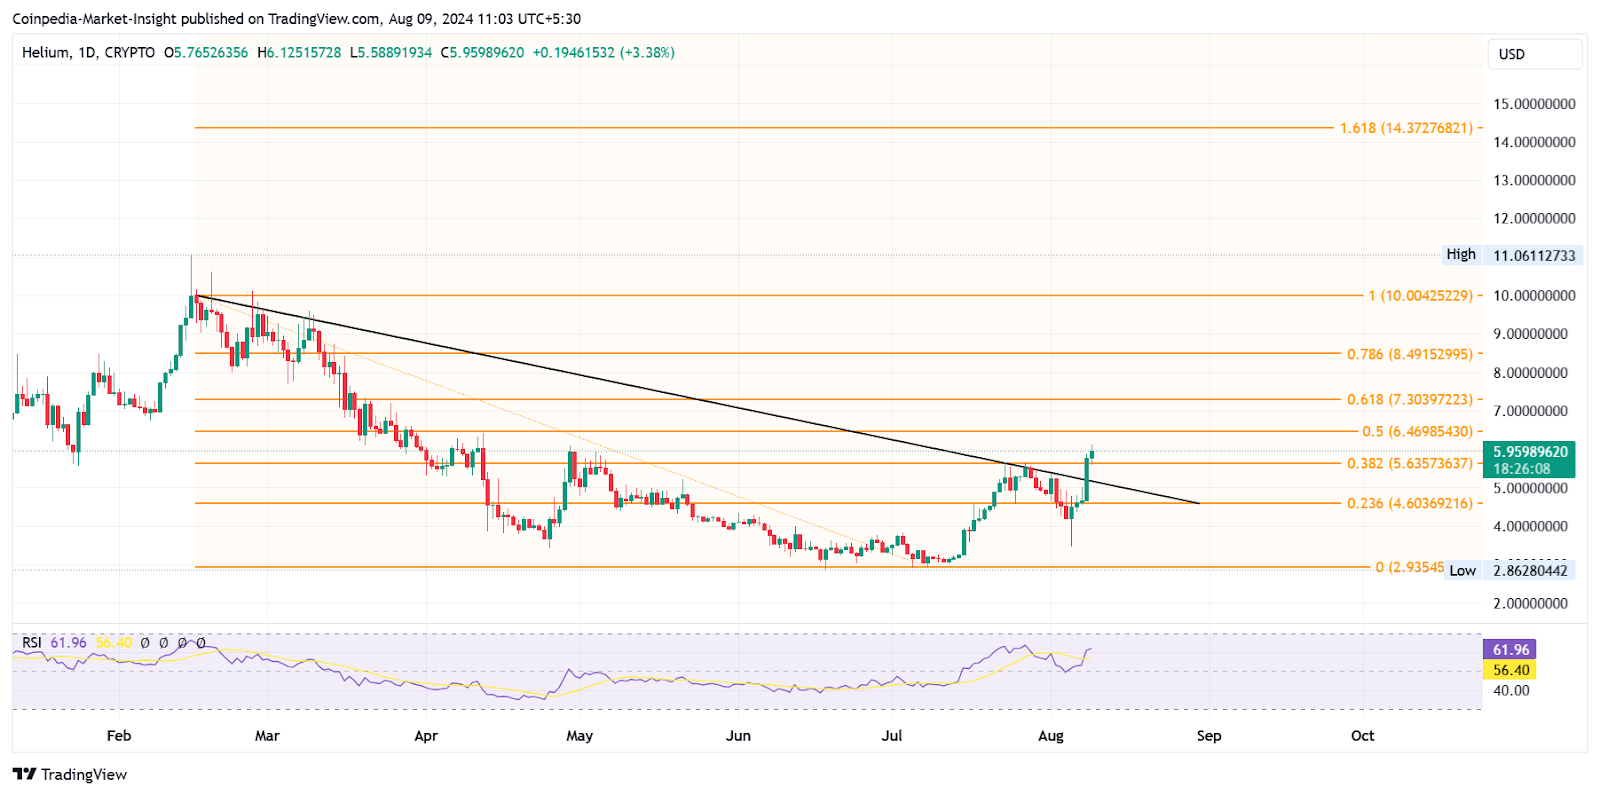
Task: Select the close price value C5.95989620
Action: (x=482, y=52)
